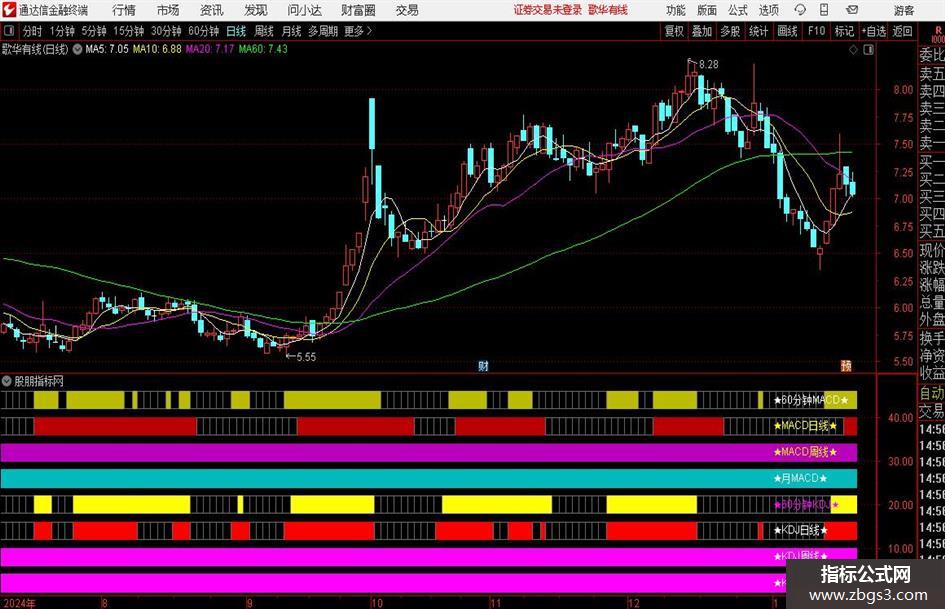The height and width of the screenshot is (609, 945).
Task: Open the 行情 menu
Action: pyautogui.click(x=124, y=10)
